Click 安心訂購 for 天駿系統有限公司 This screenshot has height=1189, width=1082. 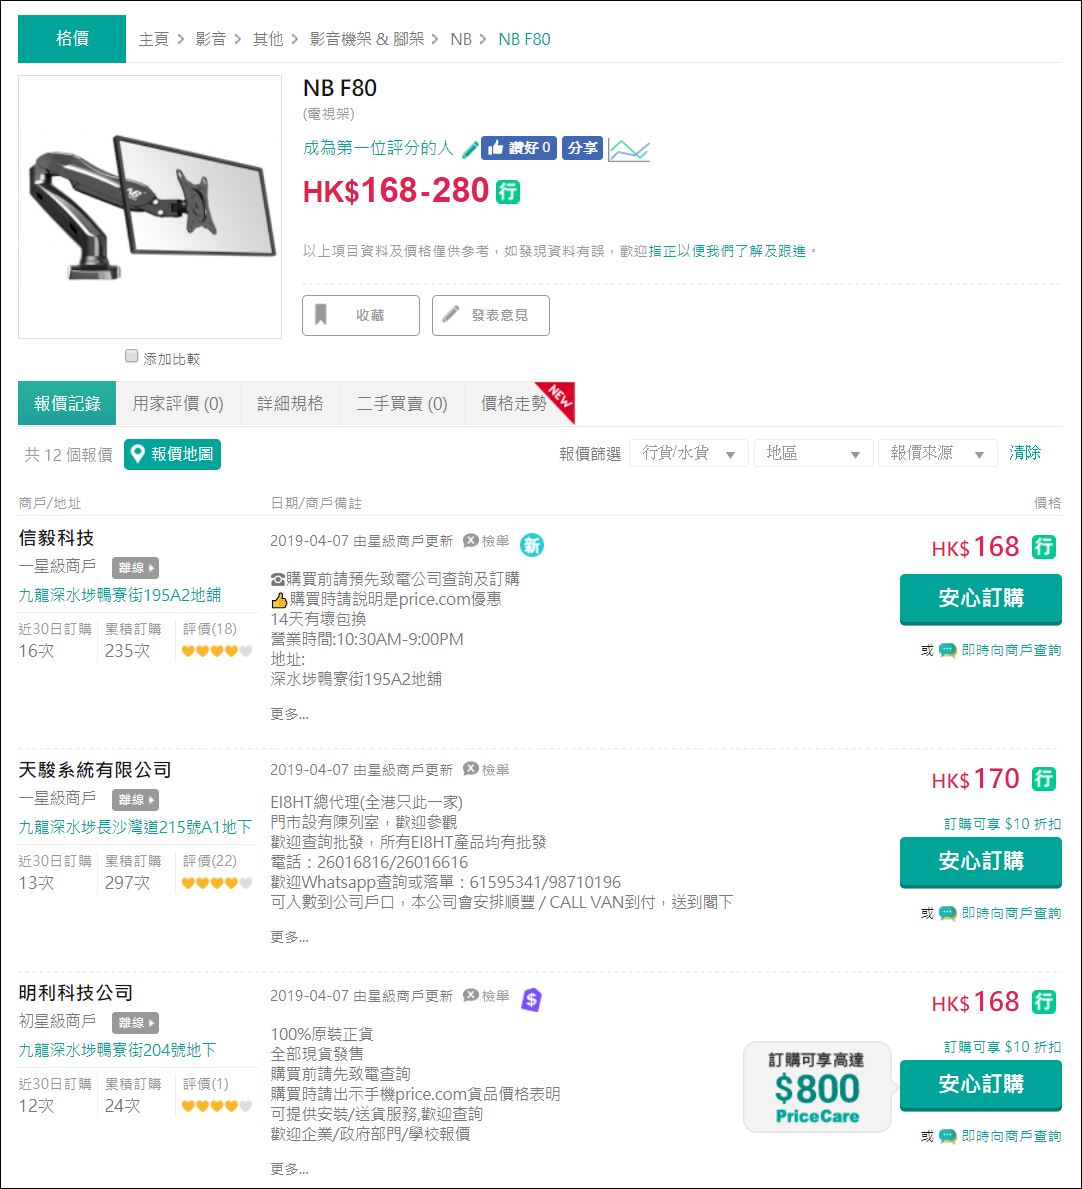coord(980,861)
